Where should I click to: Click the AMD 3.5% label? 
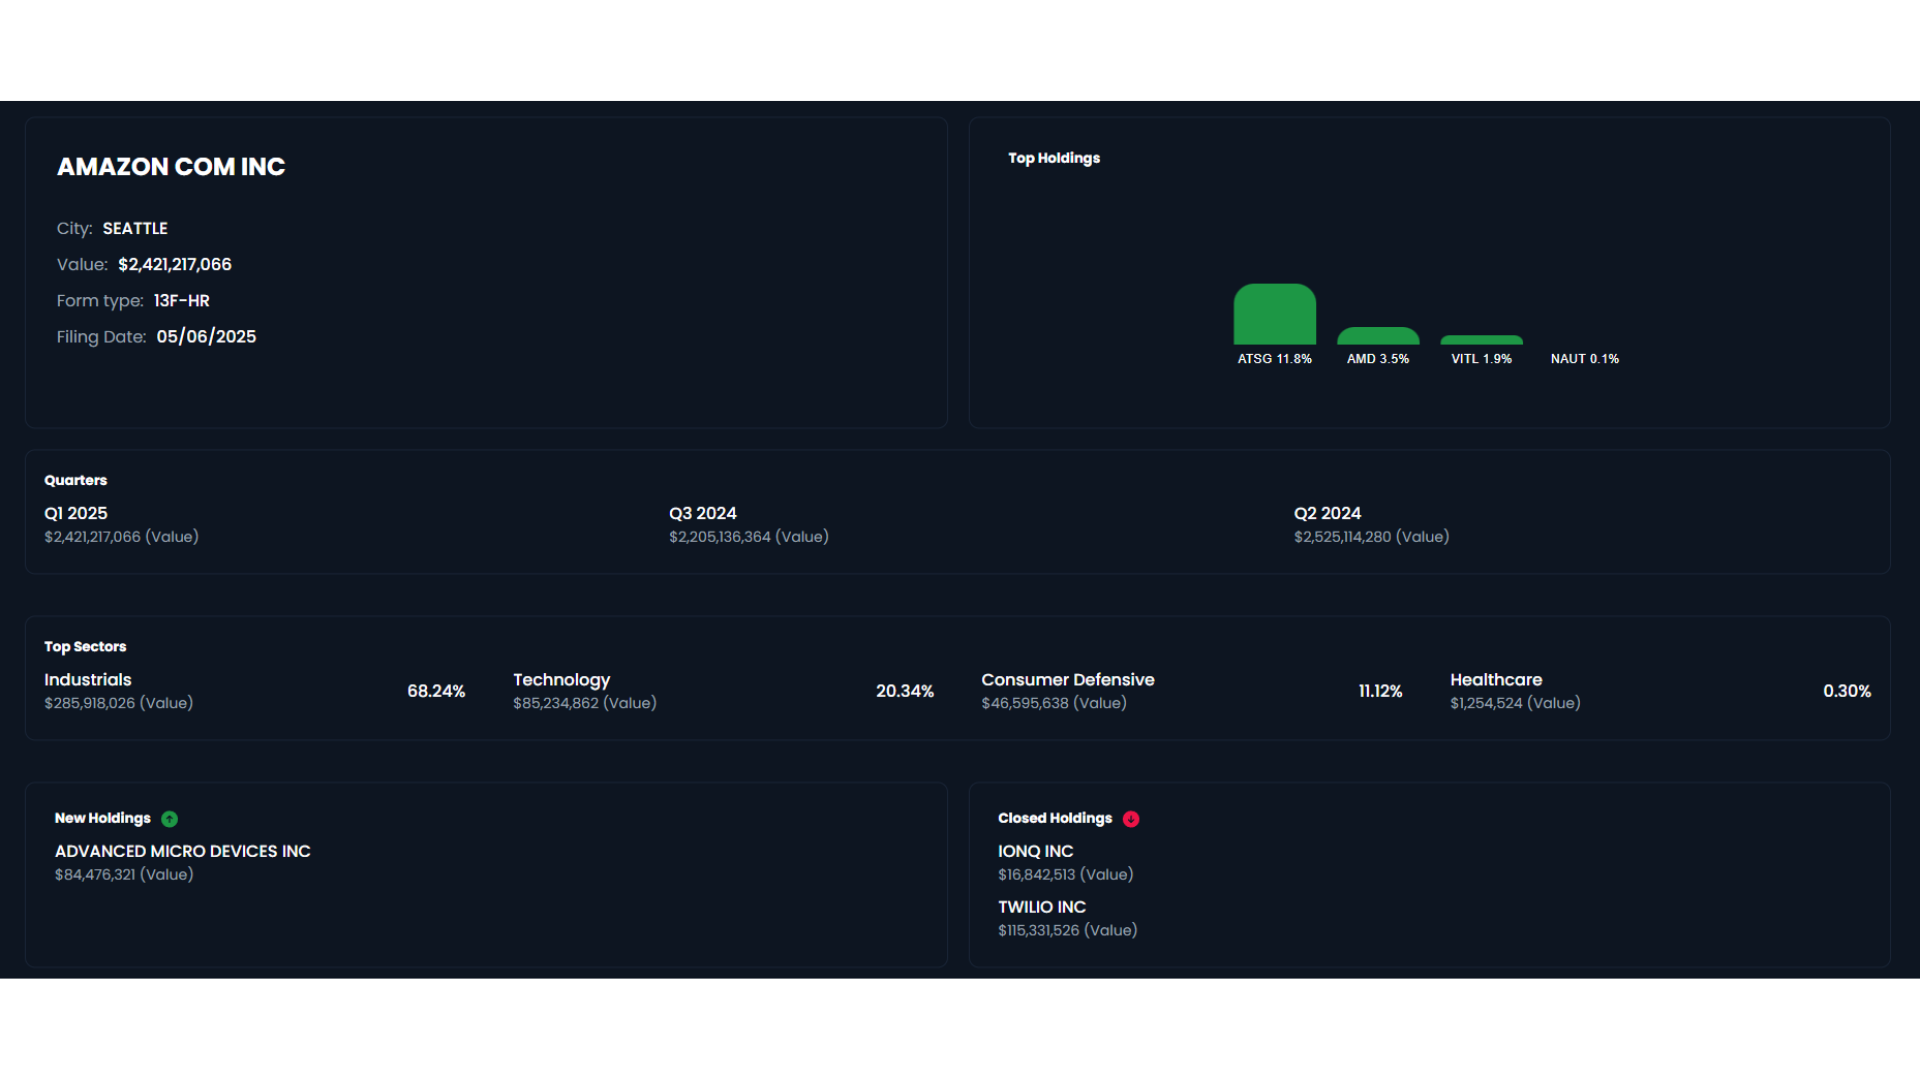pyautogui.click(x=1378, y=359)
